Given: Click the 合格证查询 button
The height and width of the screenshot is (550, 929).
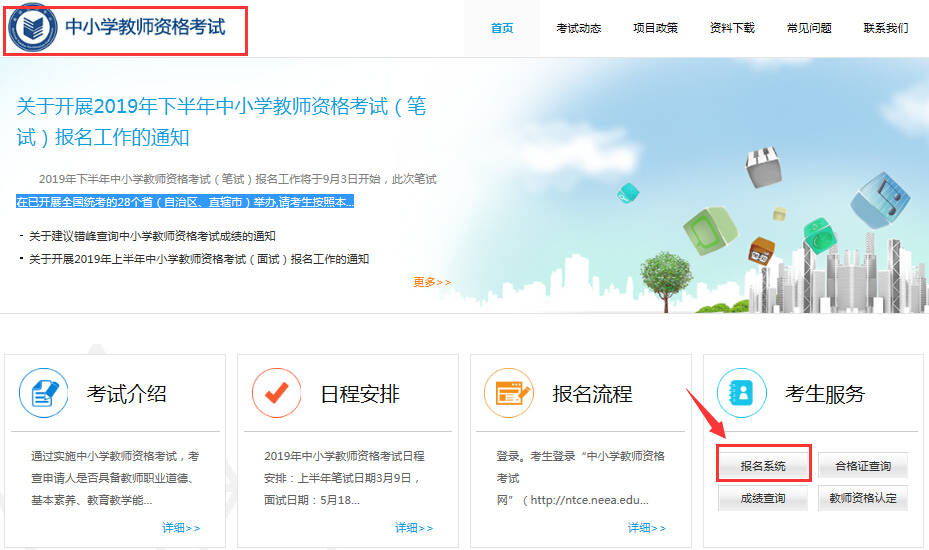Looking at the screenshot, I should tap(863, 465).
